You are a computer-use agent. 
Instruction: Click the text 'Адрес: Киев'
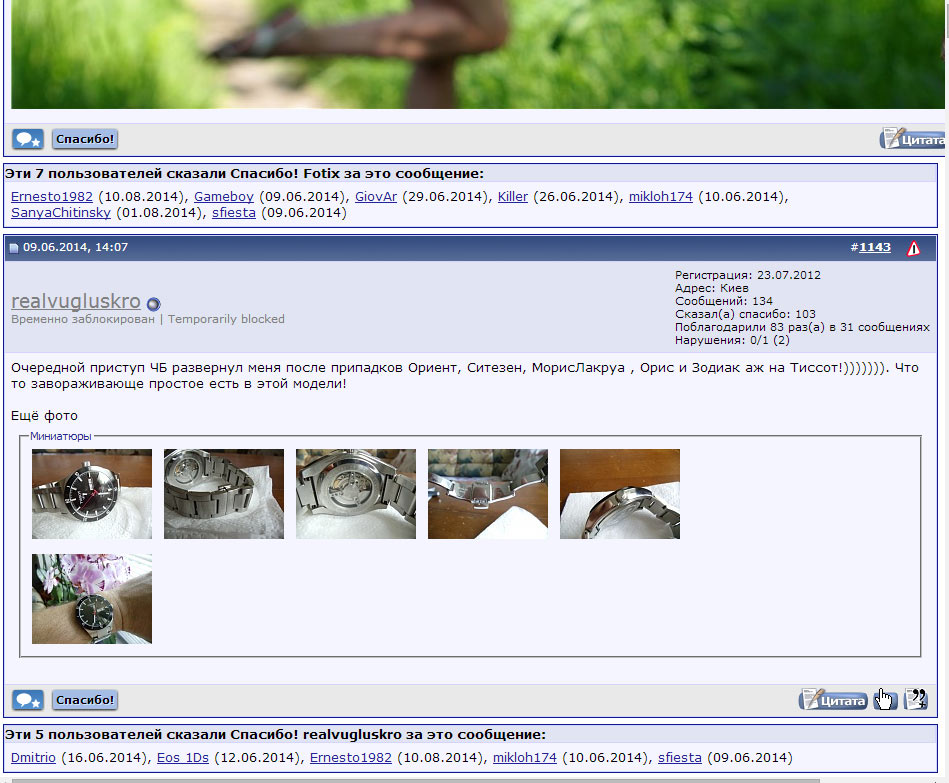[712, 288]
